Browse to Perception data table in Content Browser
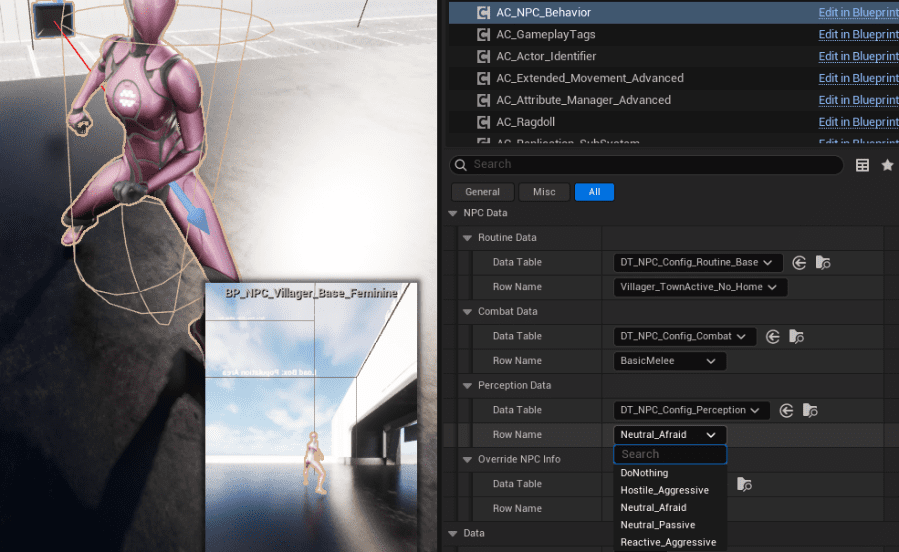The width and height of the screenshot is (899, 552). pos(810,410)
